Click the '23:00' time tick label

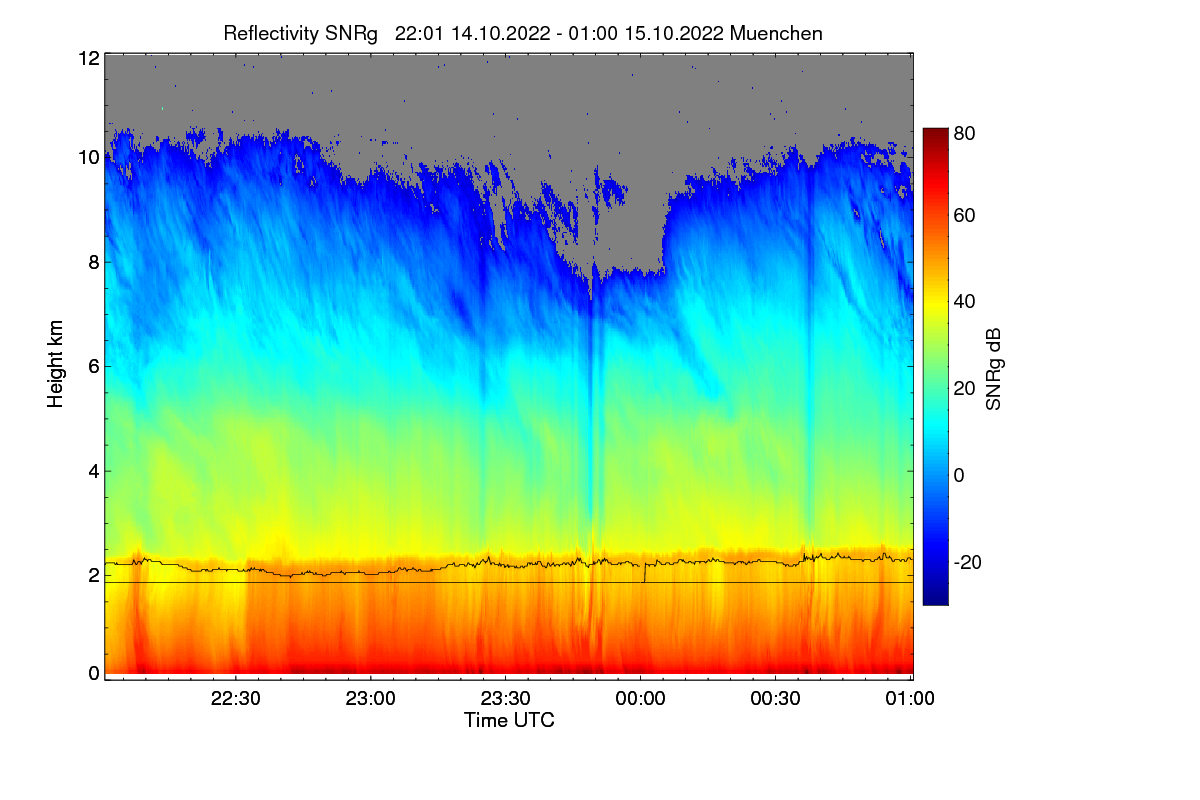pyautogui.click(x=371, y=700)
